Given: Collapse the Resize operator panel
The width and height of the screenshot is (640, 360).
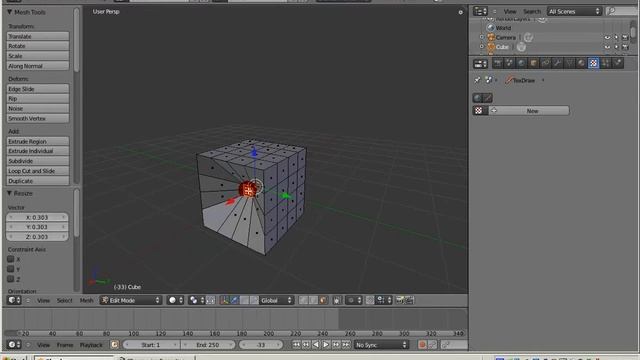Looking at the screenshot, I should 9,193.
